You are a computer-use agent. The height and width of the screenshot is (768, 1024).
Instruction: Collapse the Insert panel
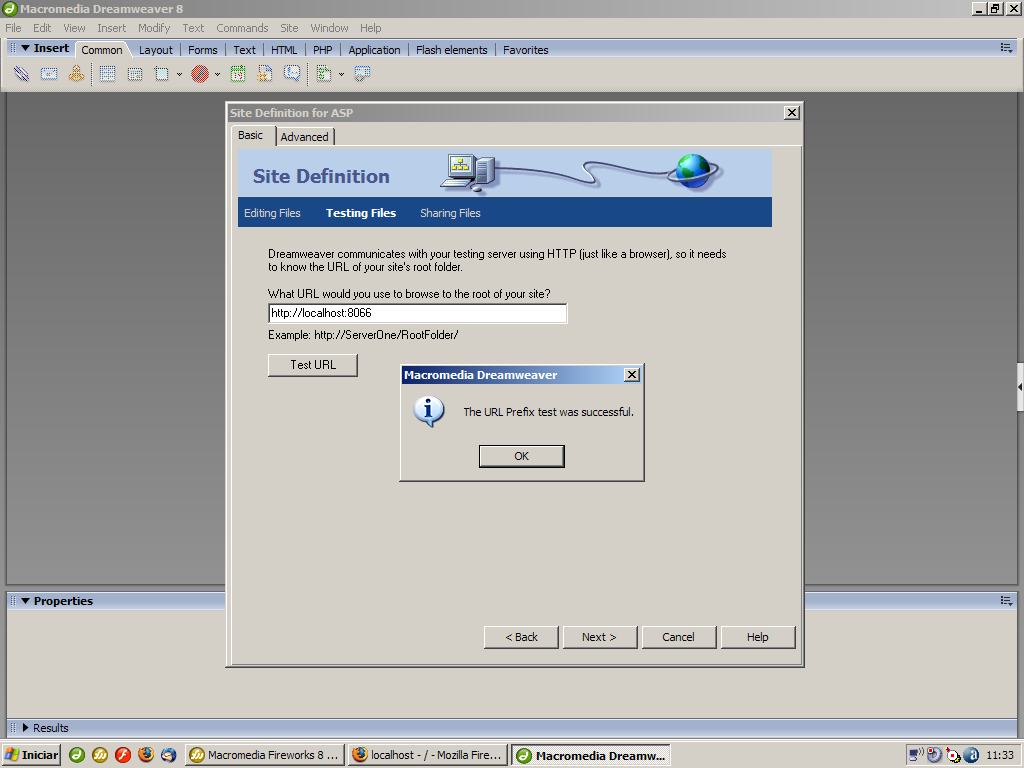25,48
